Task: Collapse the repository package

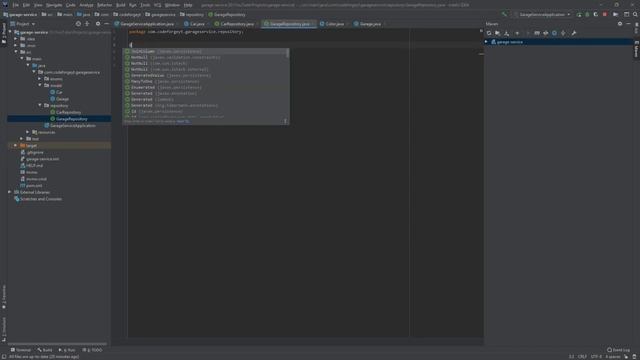Action: 40,105
